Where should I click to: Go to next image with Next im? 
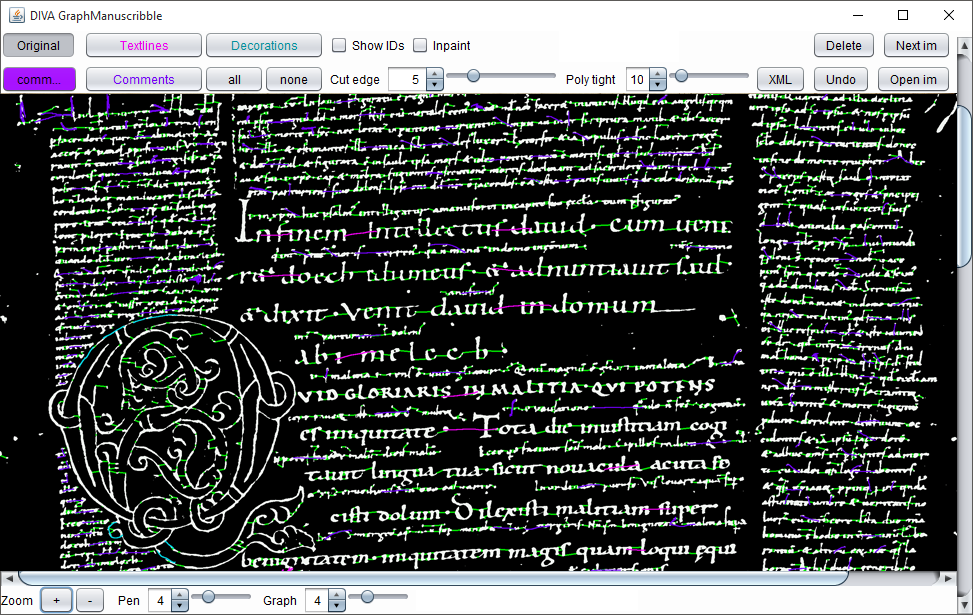pos(916,45)
